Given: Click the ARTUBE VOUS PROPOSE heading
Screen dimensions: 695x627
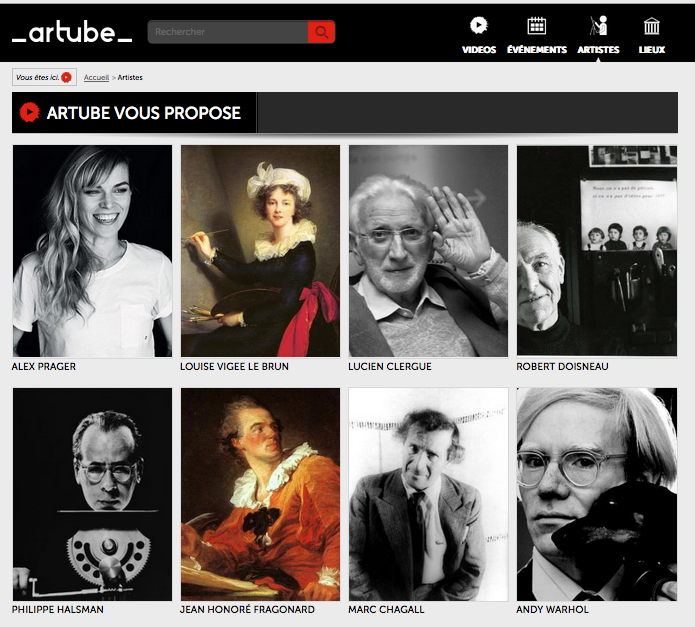Looking at the screenshot, I should (144, 113).
